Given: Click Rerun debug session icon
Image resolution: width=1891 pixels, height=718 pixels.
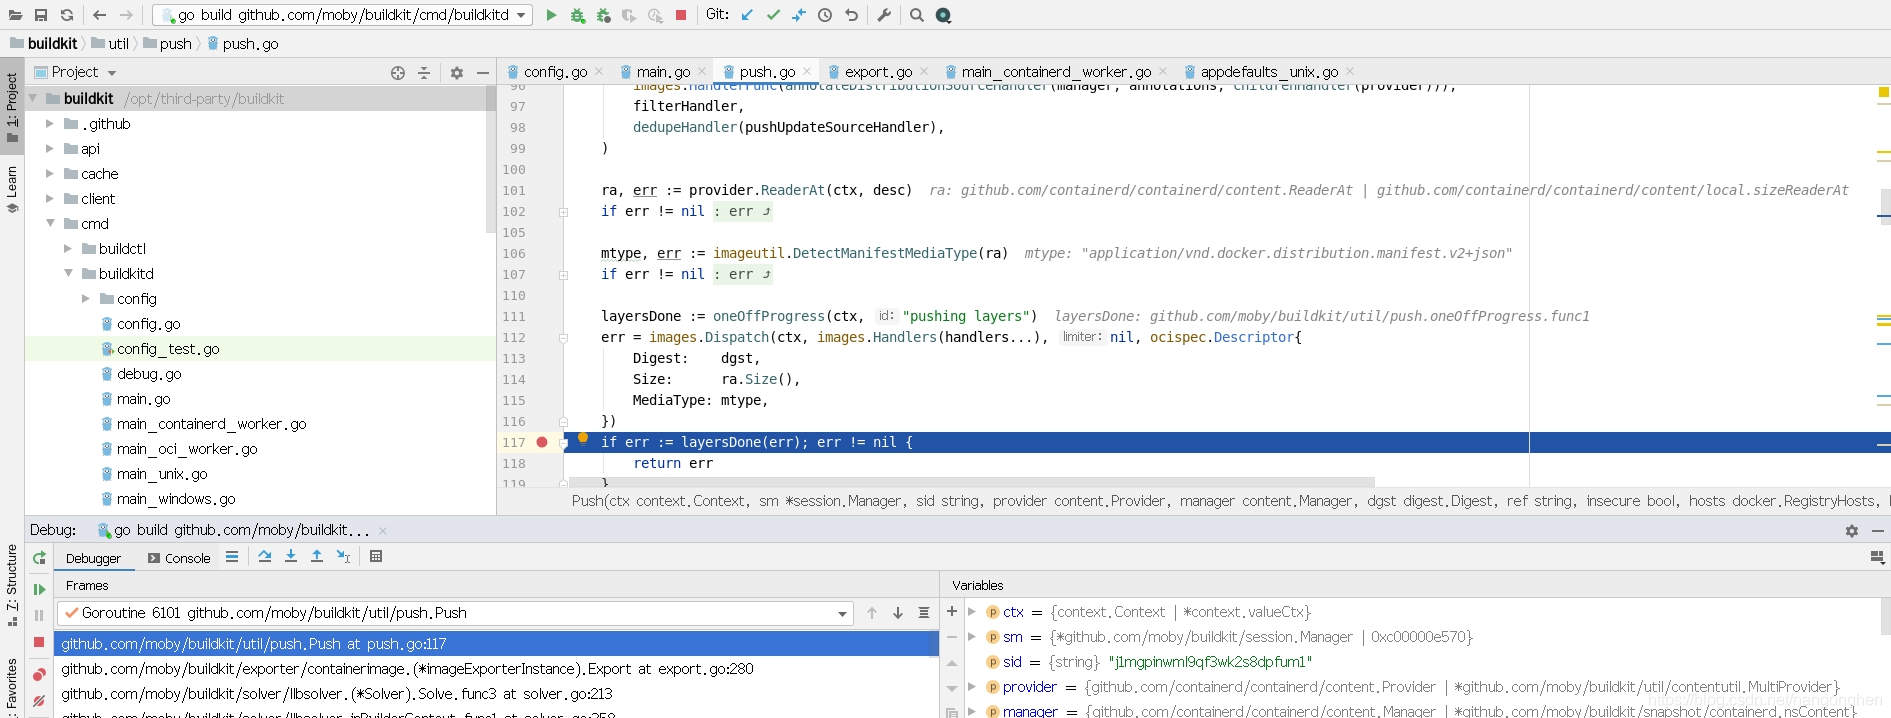Looking at the screenshot, I should (39, 558).
